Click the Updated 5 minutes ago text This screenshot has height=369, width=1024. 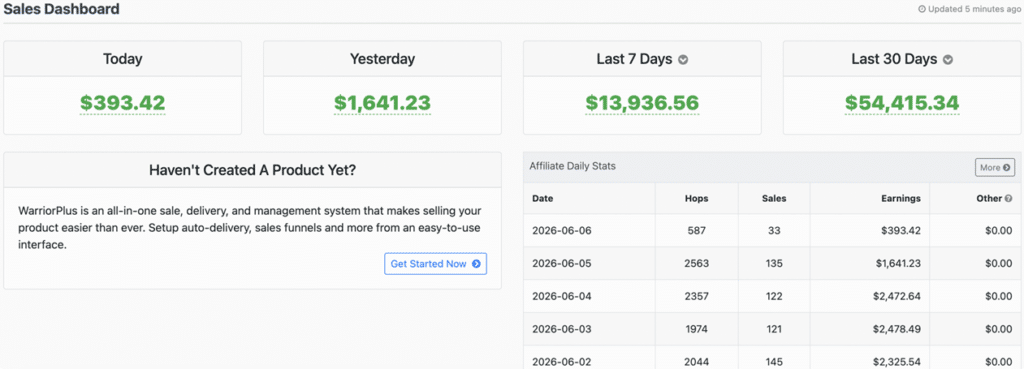(x=975, y=10)
